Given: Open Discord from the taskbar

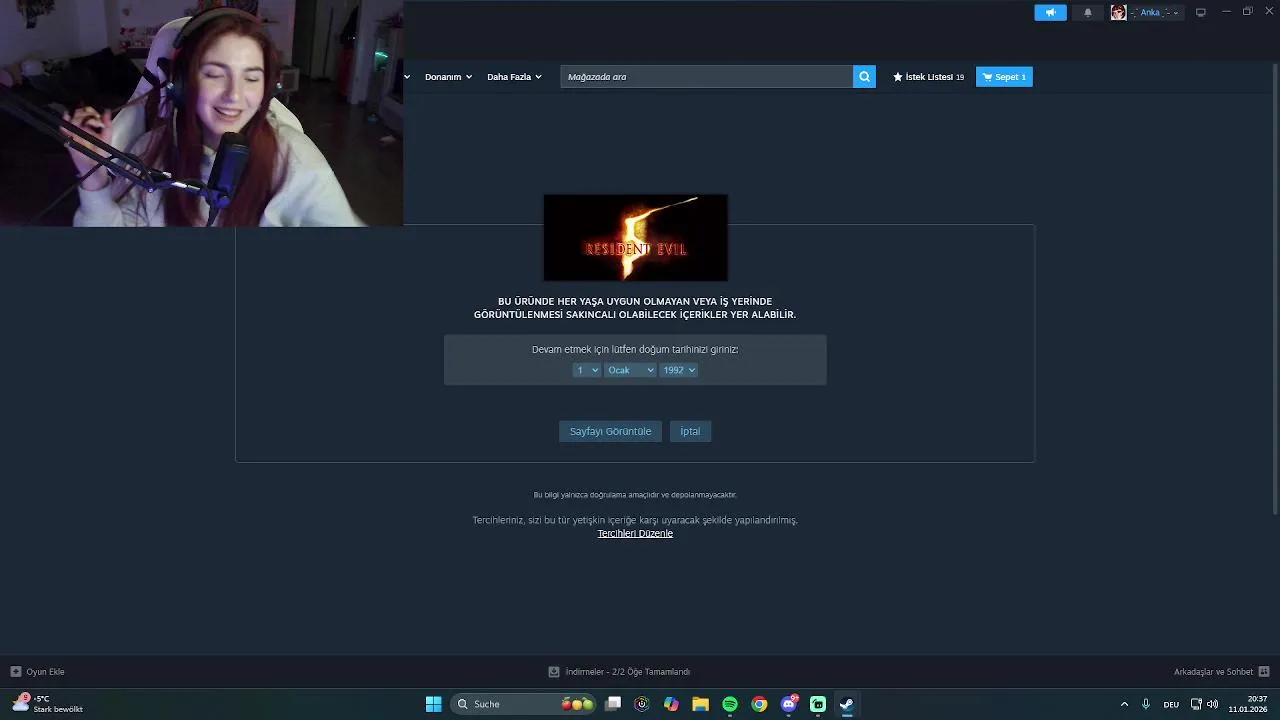Looking at the screenshot, I should click(789, 704).
